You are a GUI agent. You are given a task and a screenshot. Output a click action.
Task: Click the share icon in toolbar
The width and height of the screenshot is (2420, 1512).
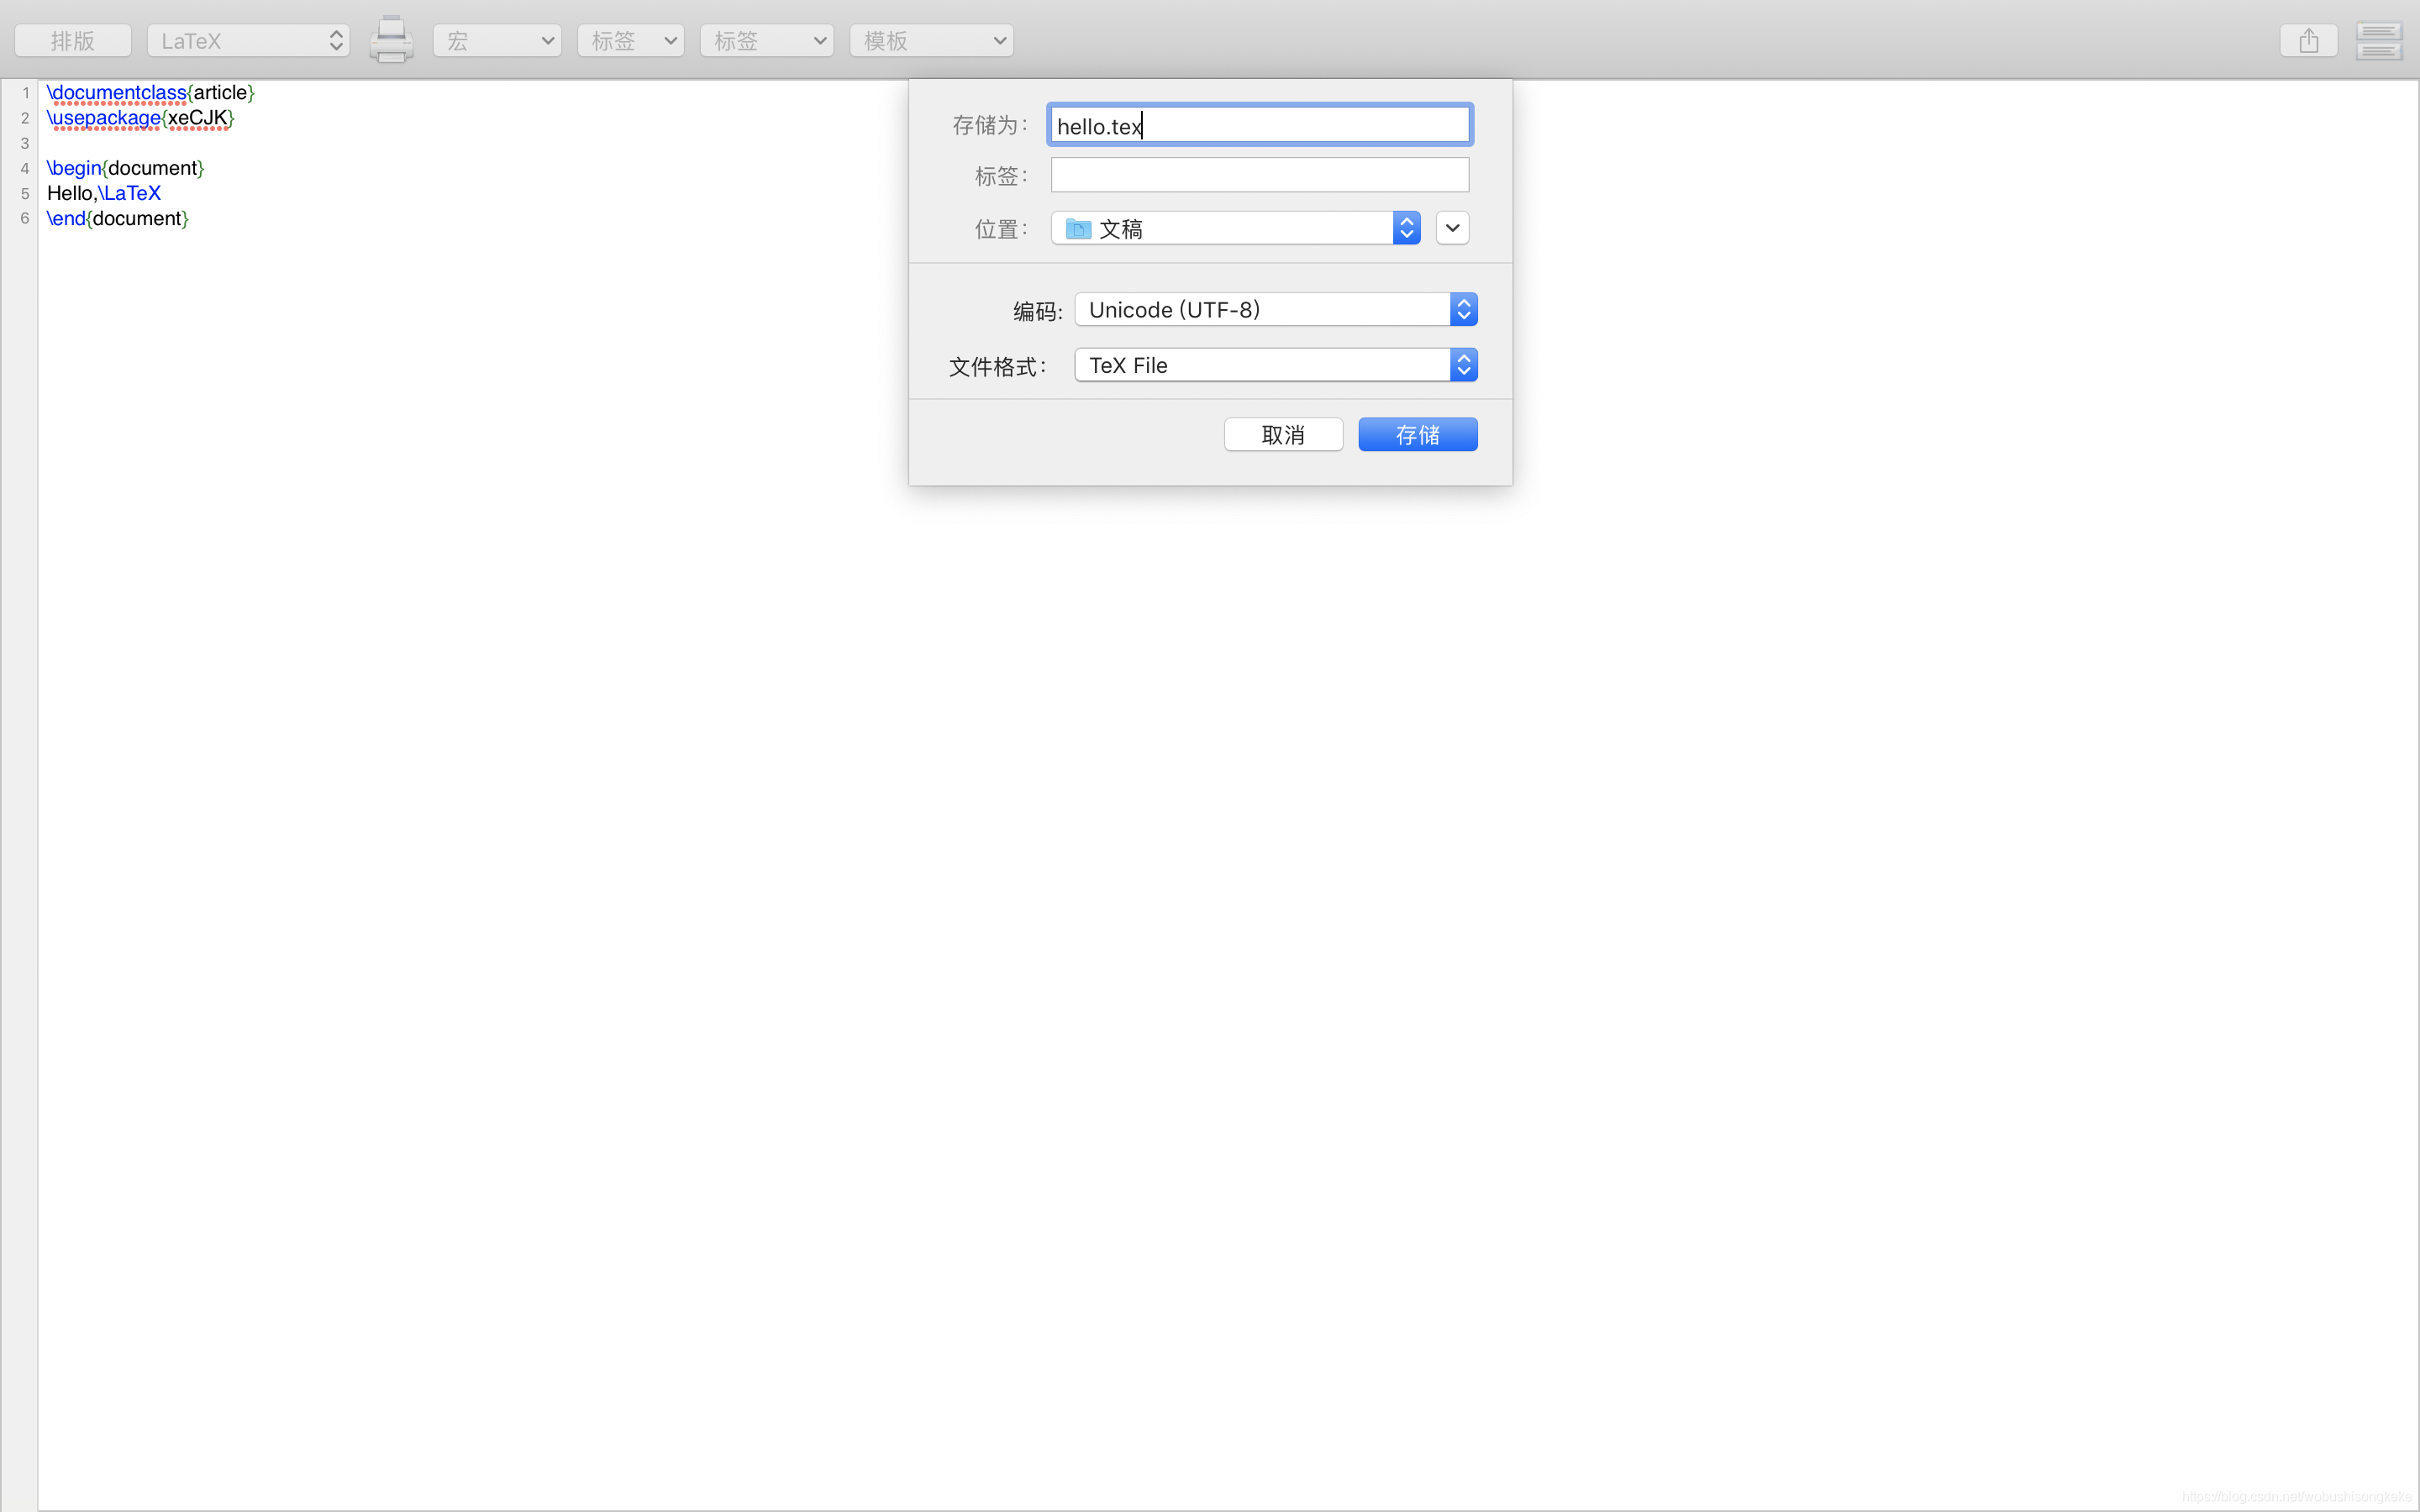pyautogui.click(x=2308, y=41)
